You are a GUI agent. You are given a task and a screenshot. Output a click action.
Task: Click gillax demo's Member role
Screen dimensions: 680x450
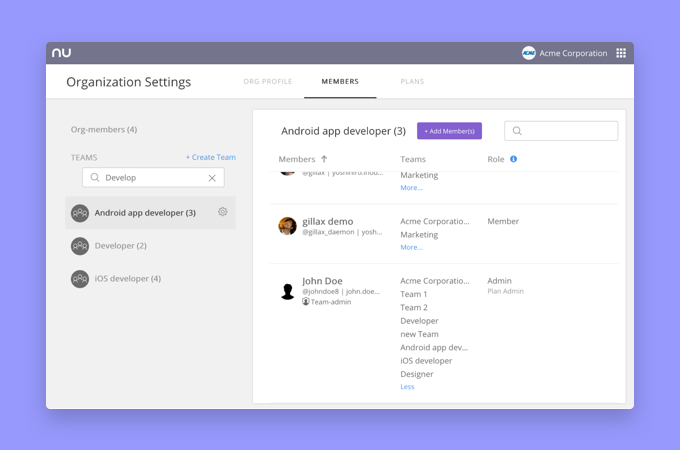(503, 222)
